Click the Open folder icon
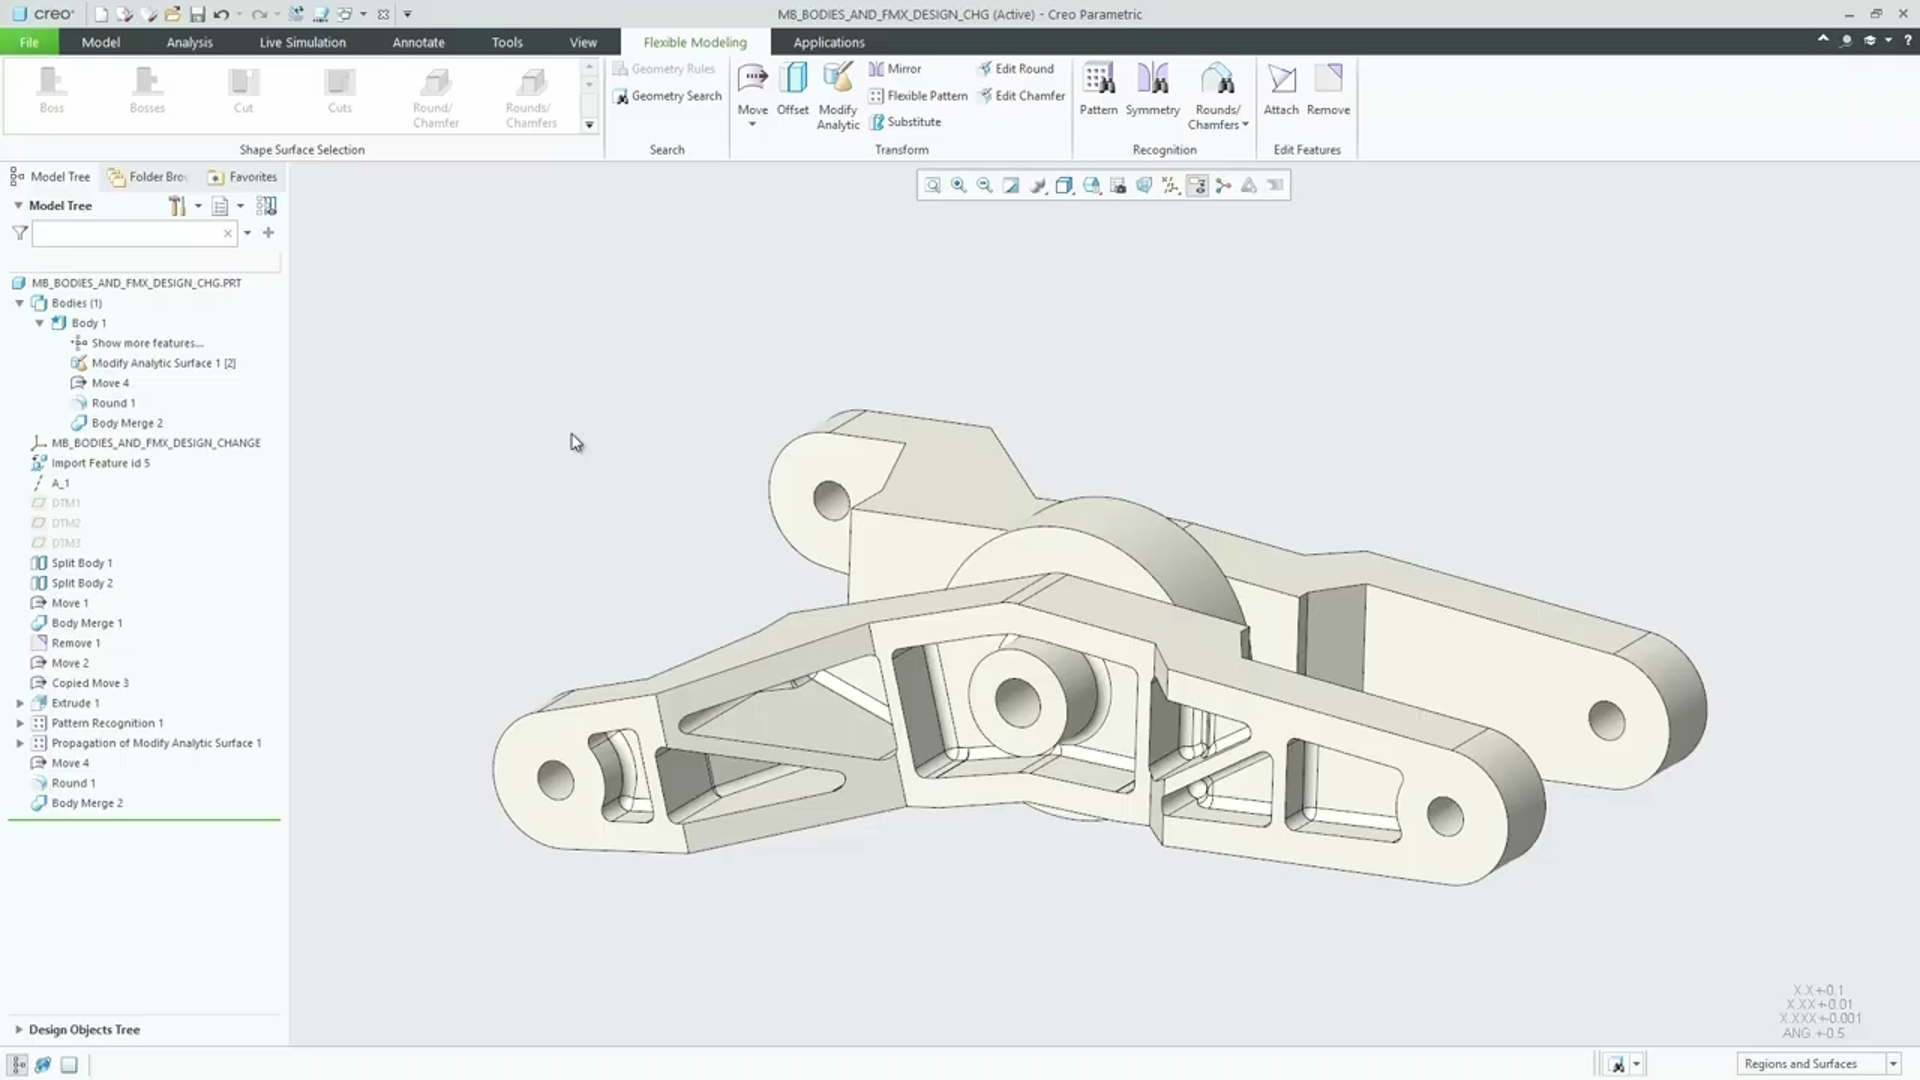The image size is (1920, 1080). 173,14
